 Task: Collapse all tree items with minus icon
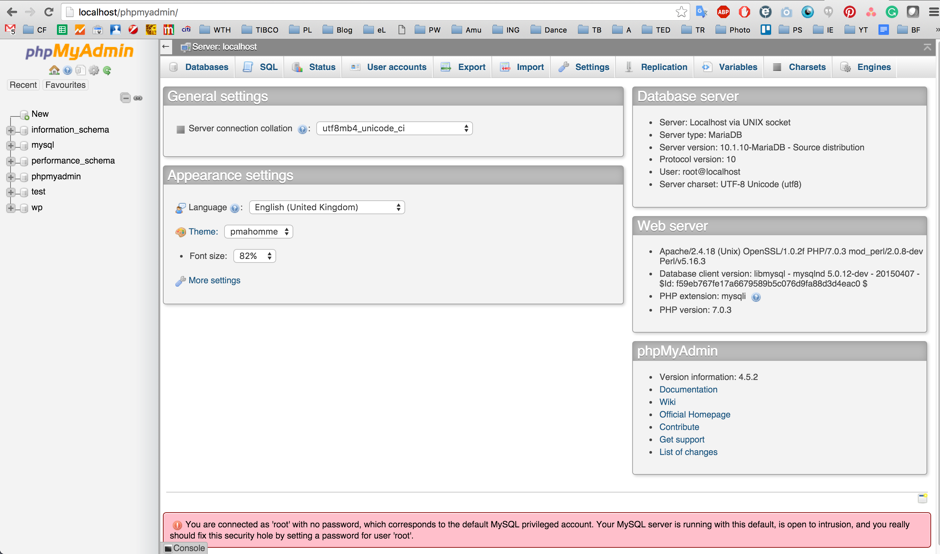[x=125, y=98]
